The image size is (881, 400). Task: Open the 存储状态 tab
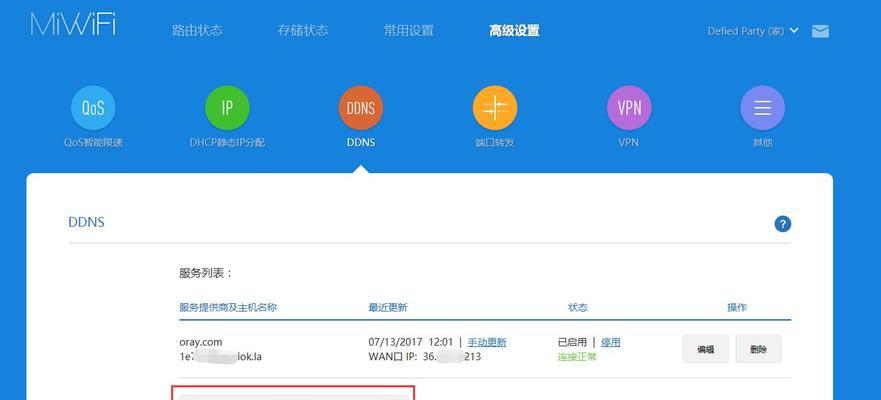[x=303, y=30]
